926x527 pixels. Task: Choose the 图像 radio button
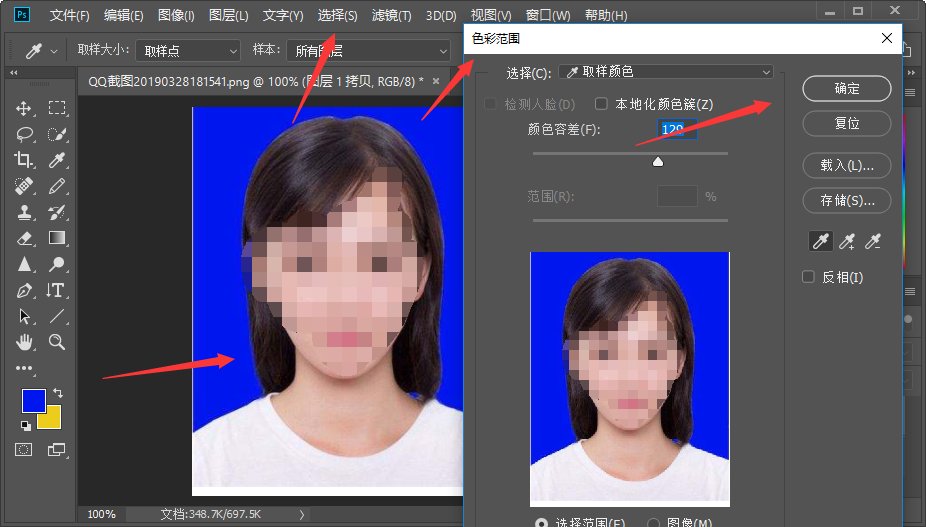coord(653,523)
